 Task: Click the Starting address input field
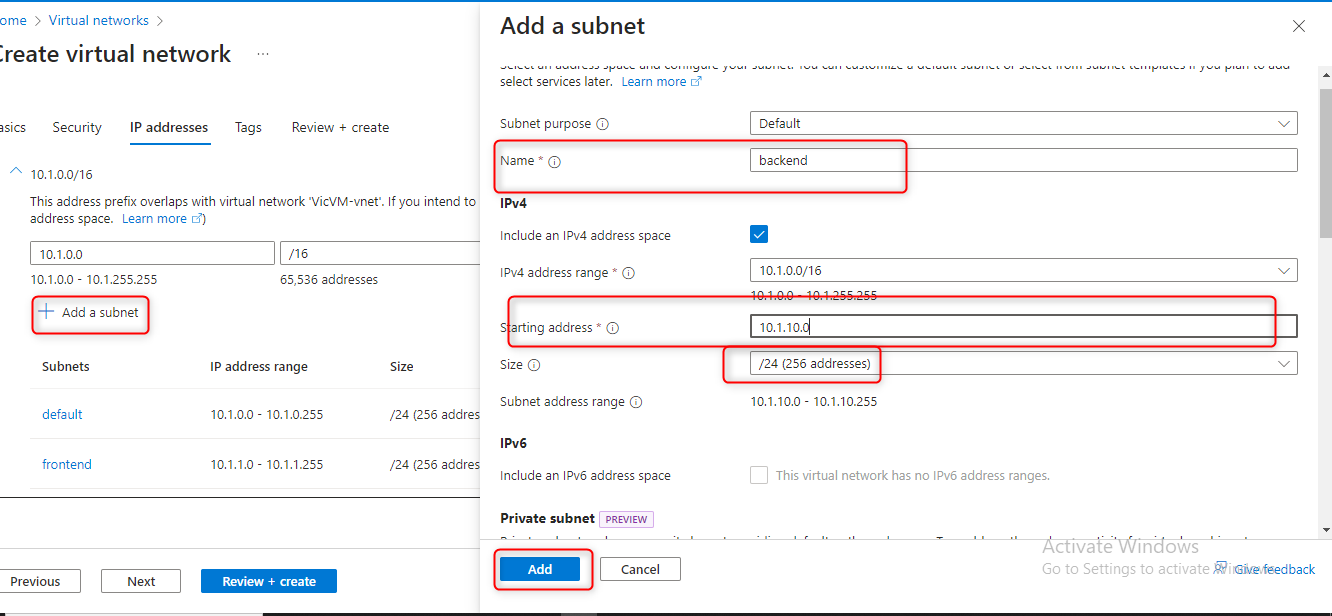coord(1023,327)
